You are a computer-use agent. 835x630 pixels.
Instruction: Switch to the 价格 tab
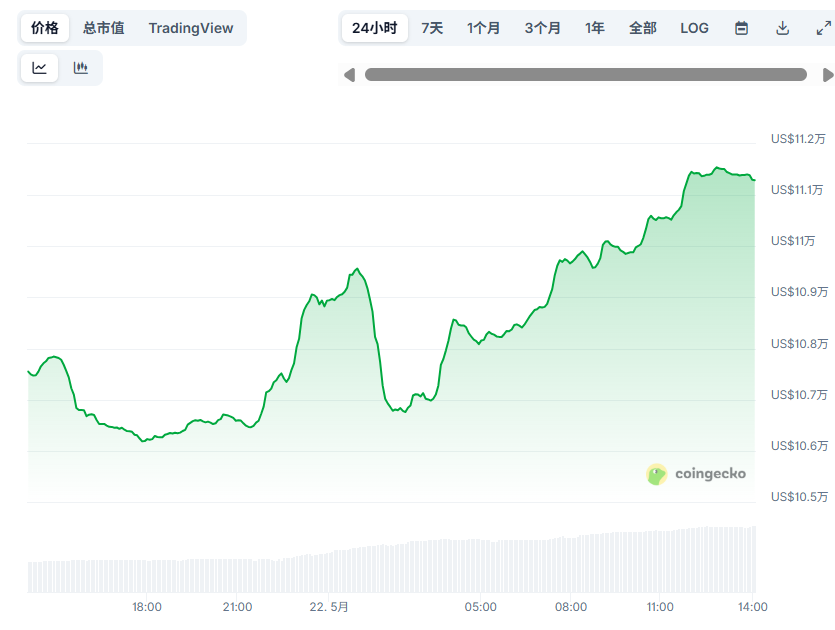[45, 28]
